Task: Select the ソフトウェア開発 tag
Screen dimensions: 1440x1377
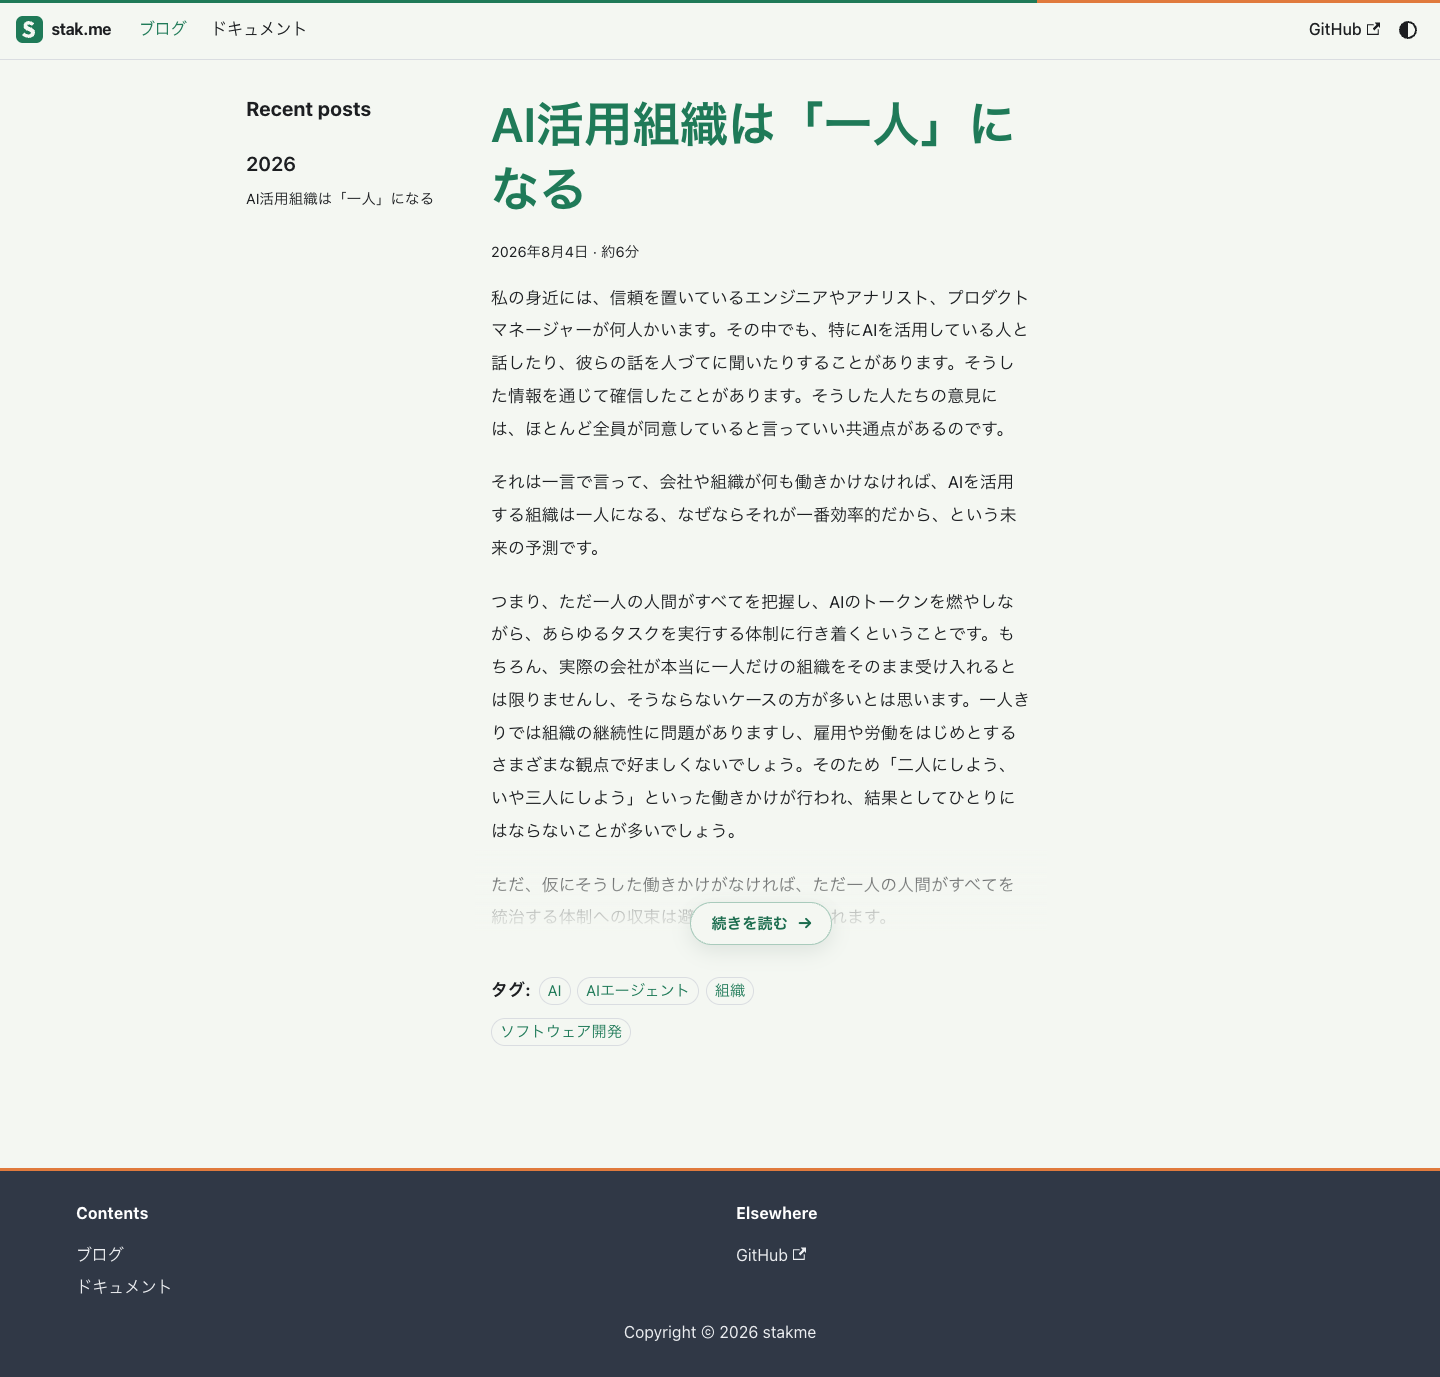Action: pos(561,1032)
